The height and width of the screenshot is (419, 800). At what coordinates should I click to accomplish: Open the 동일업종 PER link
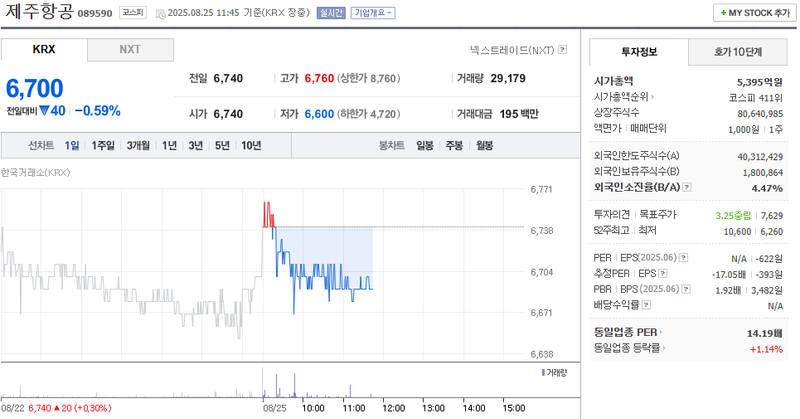click(628, 332)
